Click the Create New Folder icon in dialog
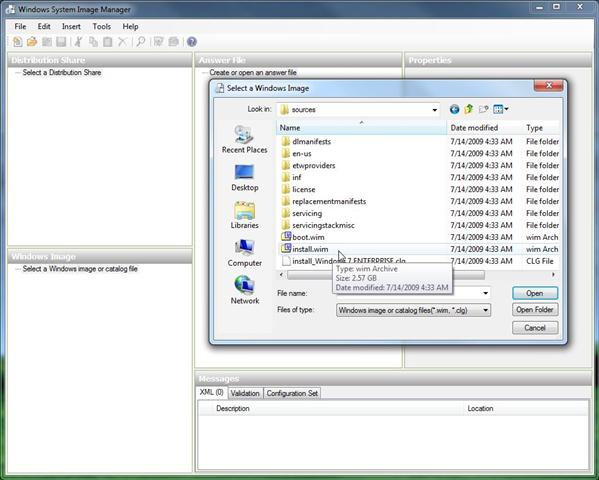Screen dimensions: 599x480 point(484,110)
